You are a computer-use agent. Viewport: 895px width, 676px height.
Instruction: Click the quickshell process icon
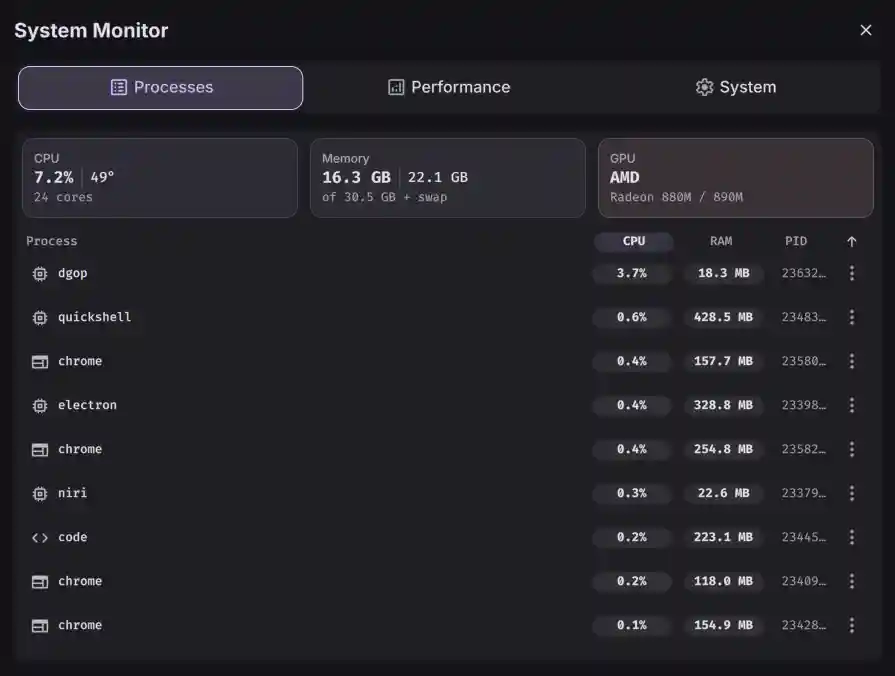pos(38,316)
